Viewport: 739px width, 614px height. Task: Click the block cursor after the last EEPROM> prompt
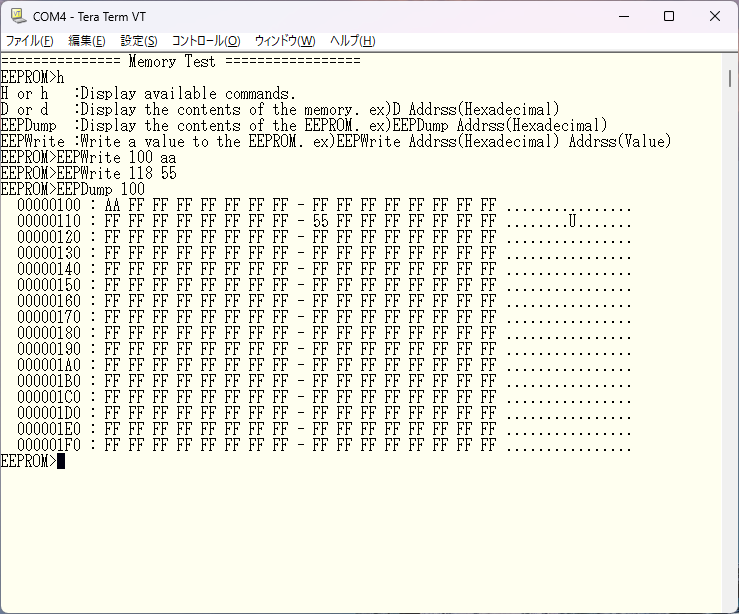pyautogui.click(x=61, y=461)
